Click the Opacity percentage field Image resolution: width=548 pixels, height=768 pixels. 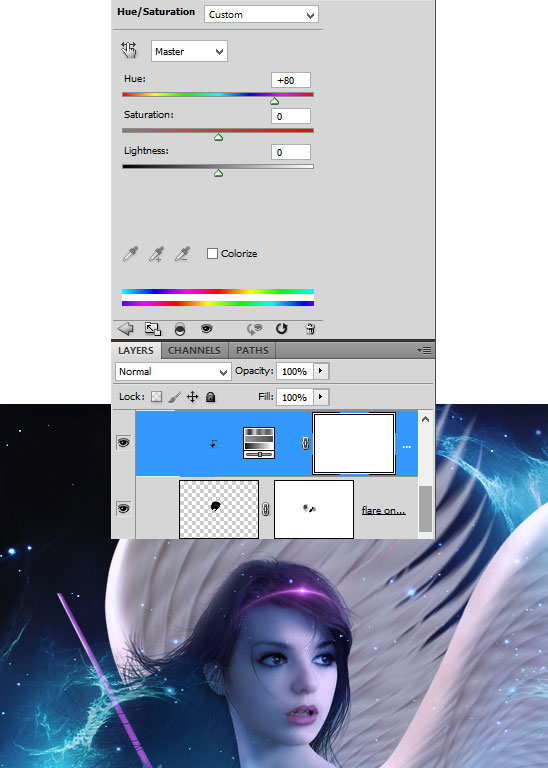click(x=294, y=371)
